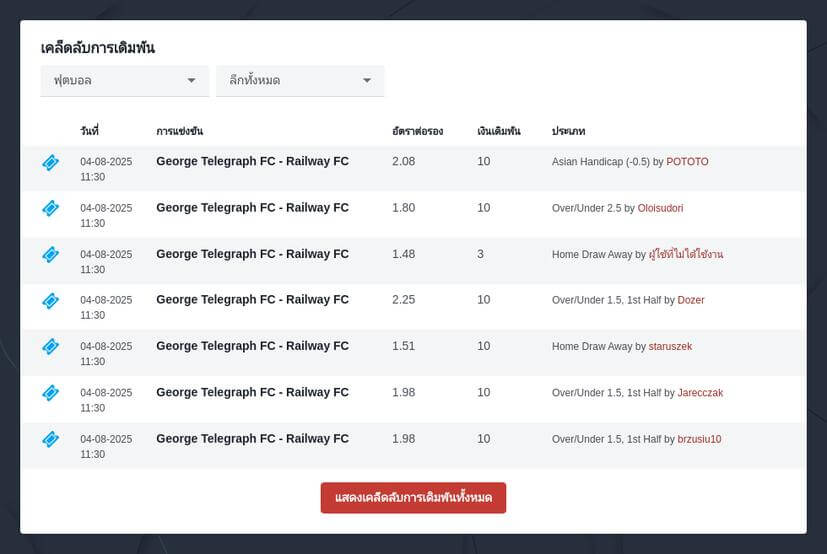Open the staruszek user link

[670, 346]
